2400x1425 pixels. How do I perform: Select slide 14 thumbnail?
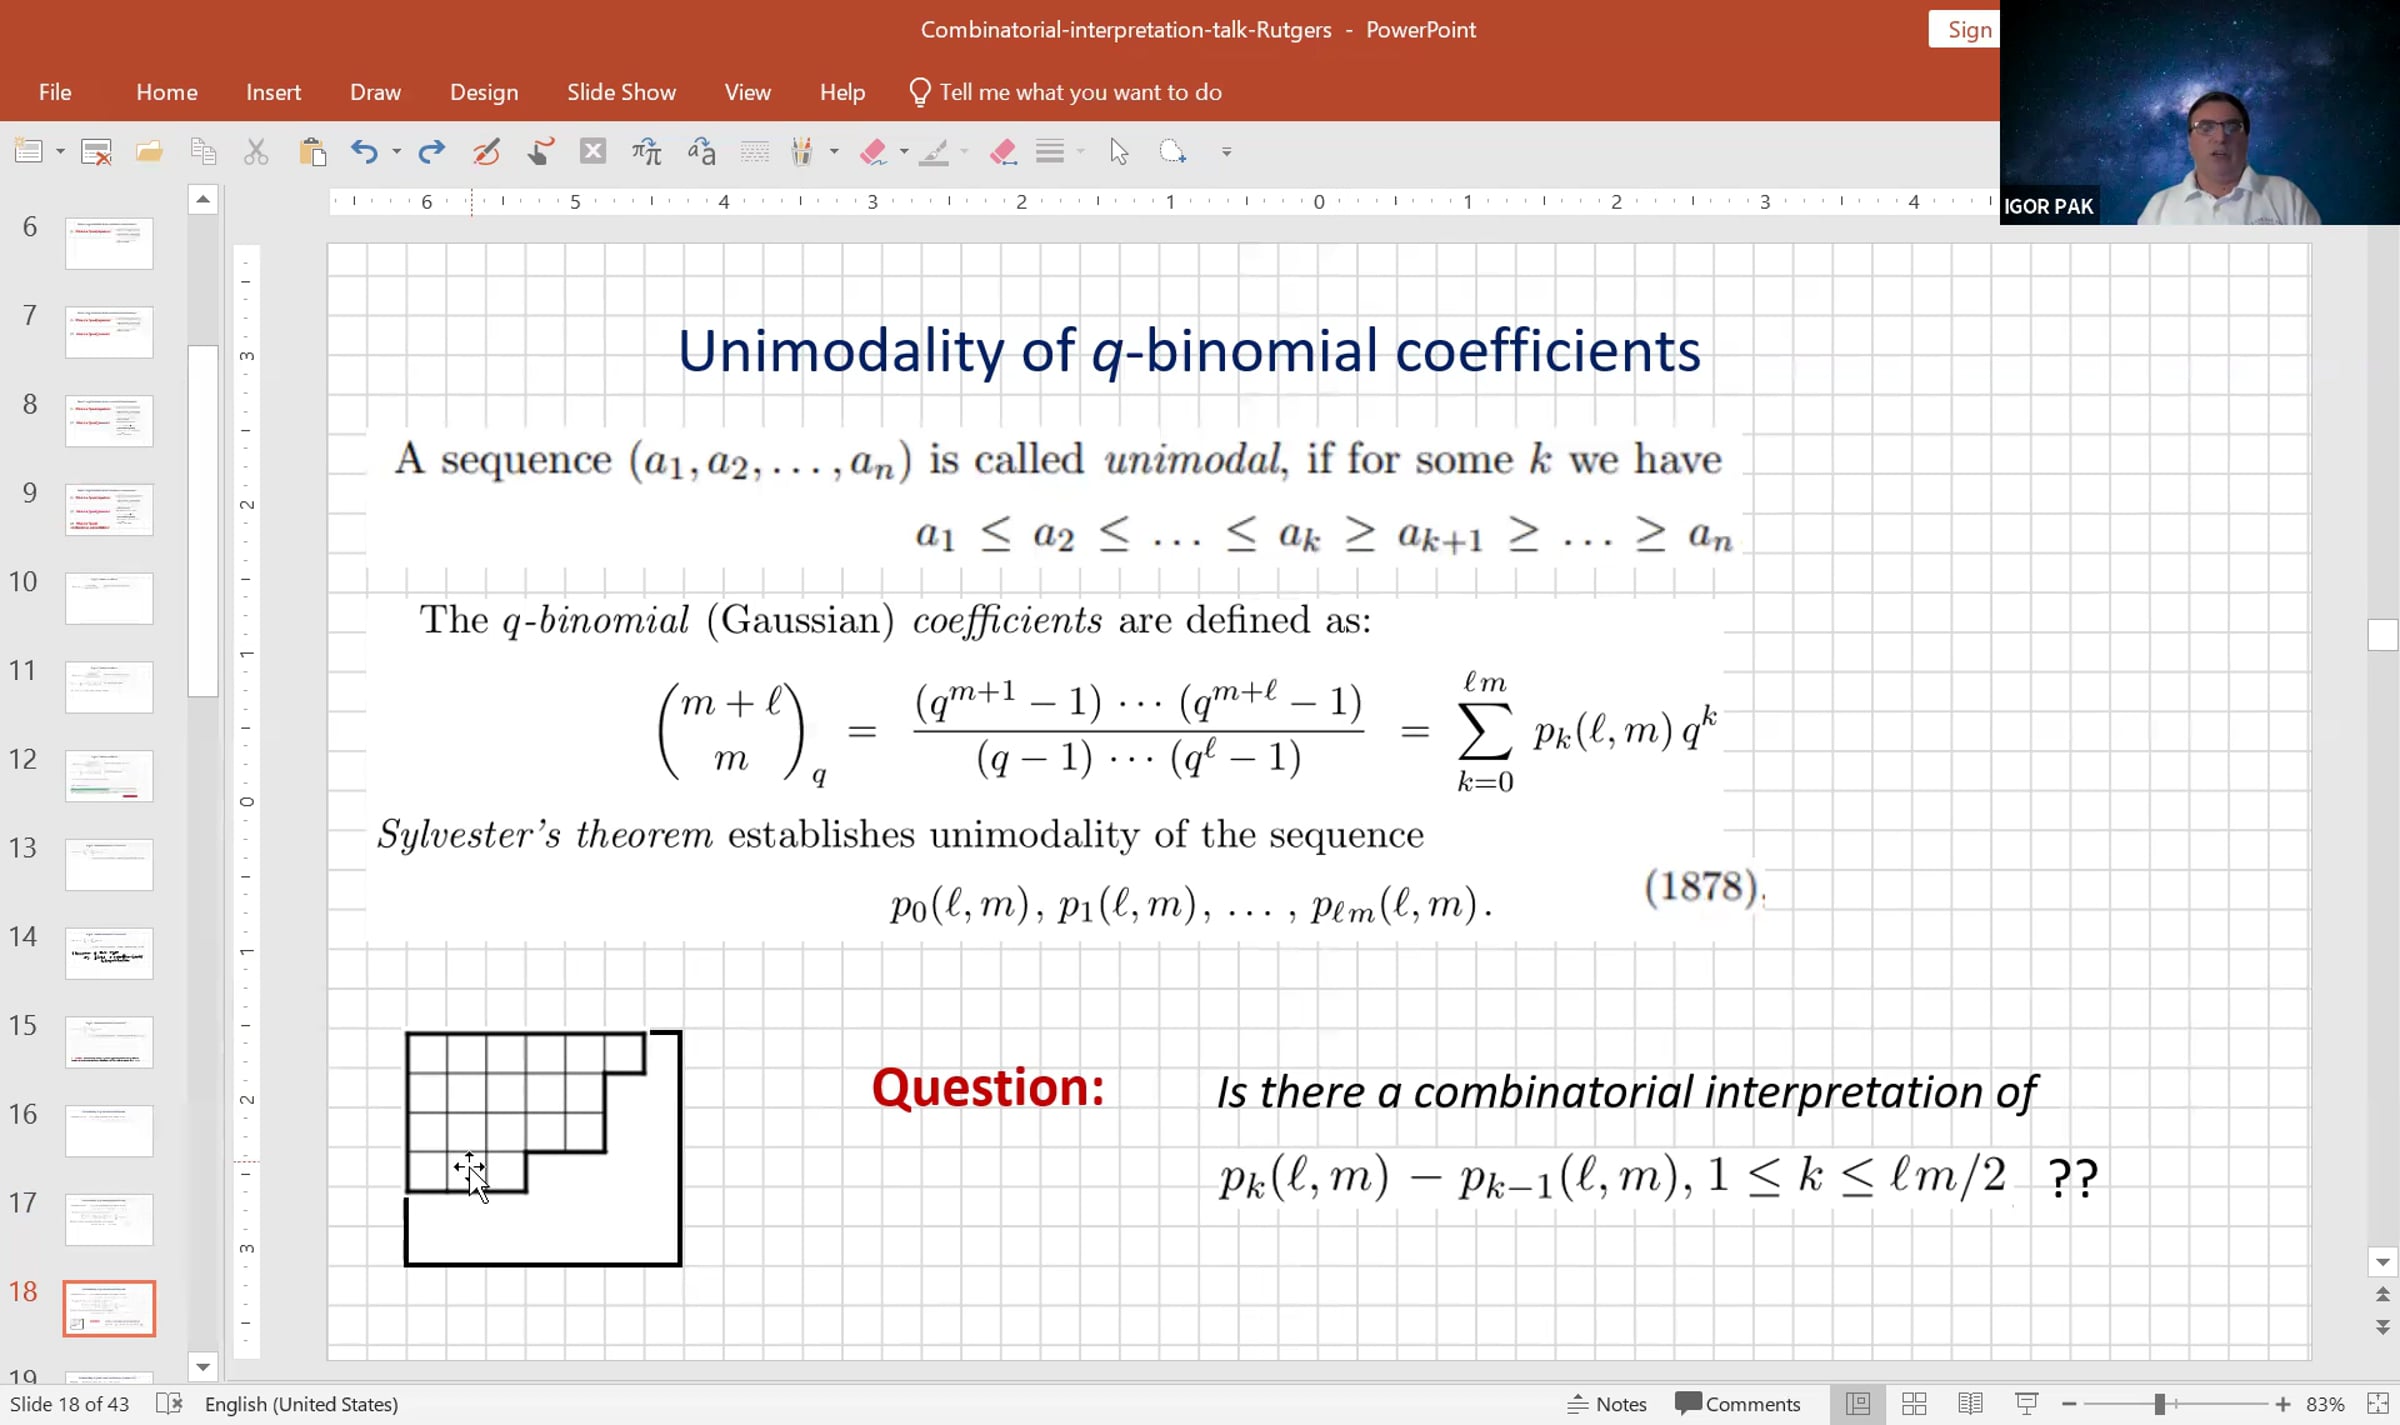[109, 953]
